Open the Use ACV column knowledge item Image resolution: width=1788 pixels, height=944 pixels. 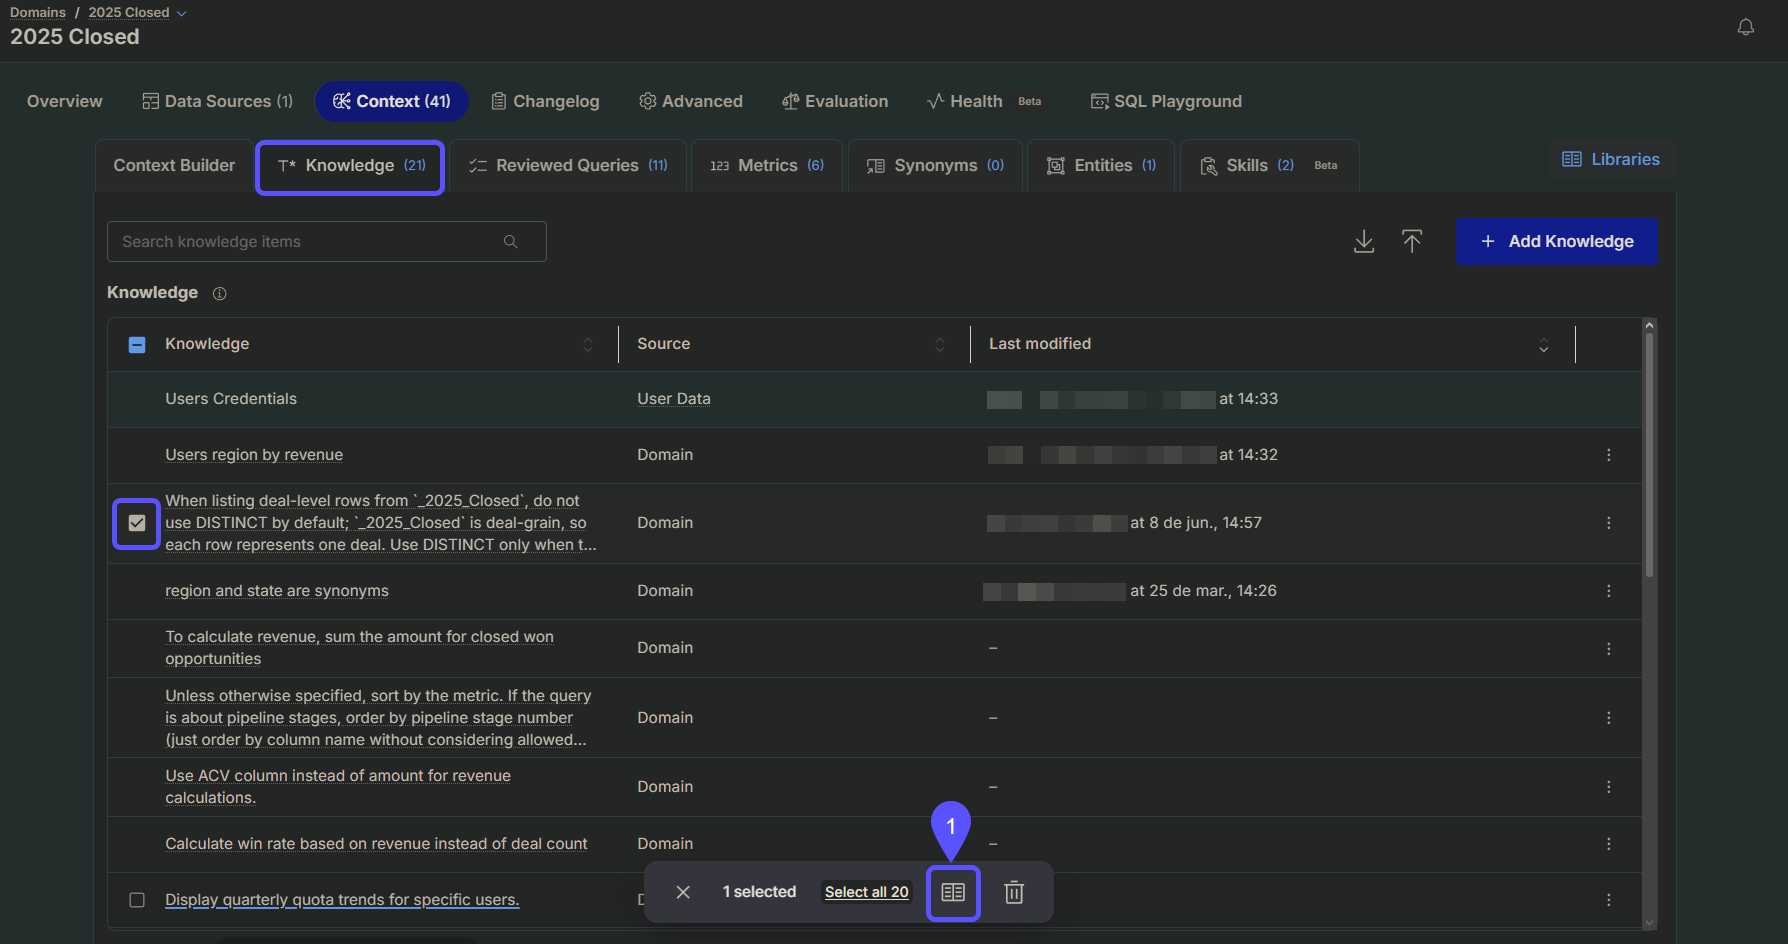(338, 787)
